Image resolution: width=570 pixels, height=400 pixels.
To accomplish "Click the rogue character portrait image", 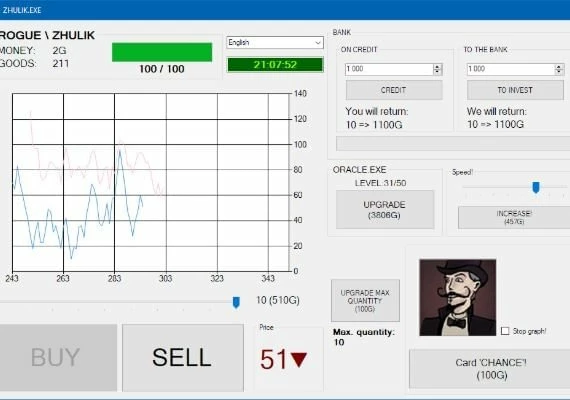I will click(458, 297).
